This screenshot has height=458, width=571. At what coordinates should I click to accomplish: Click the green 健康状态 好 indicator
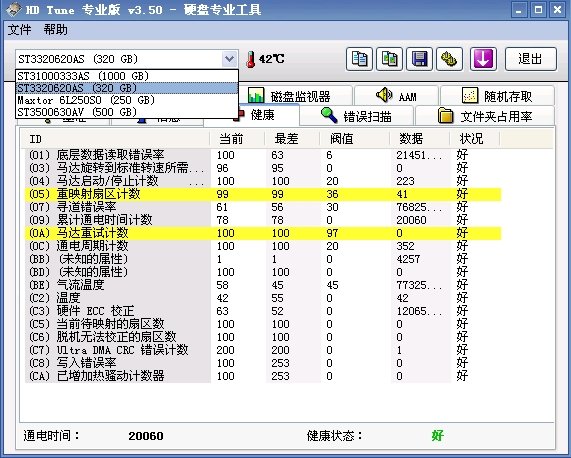[438, 435]
